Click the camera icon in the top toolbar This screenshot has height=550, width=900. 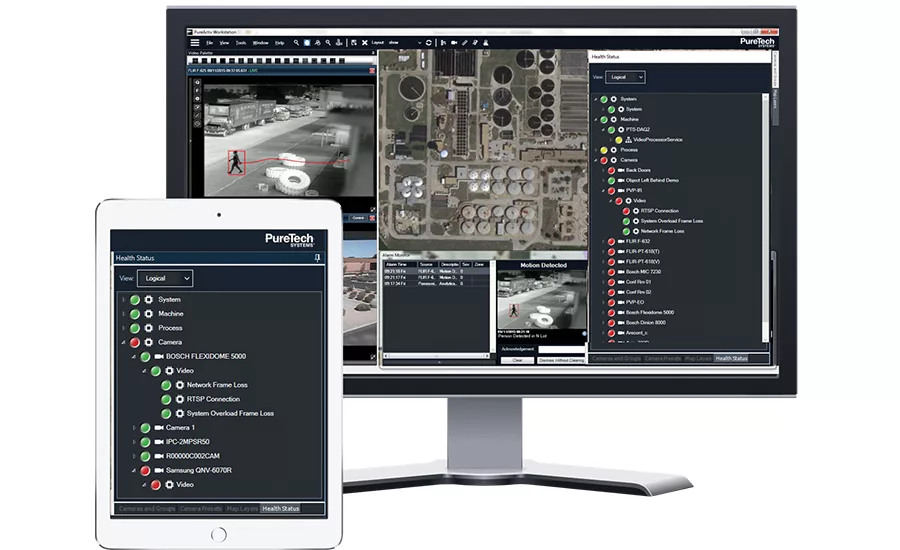(x=454, y=42)
